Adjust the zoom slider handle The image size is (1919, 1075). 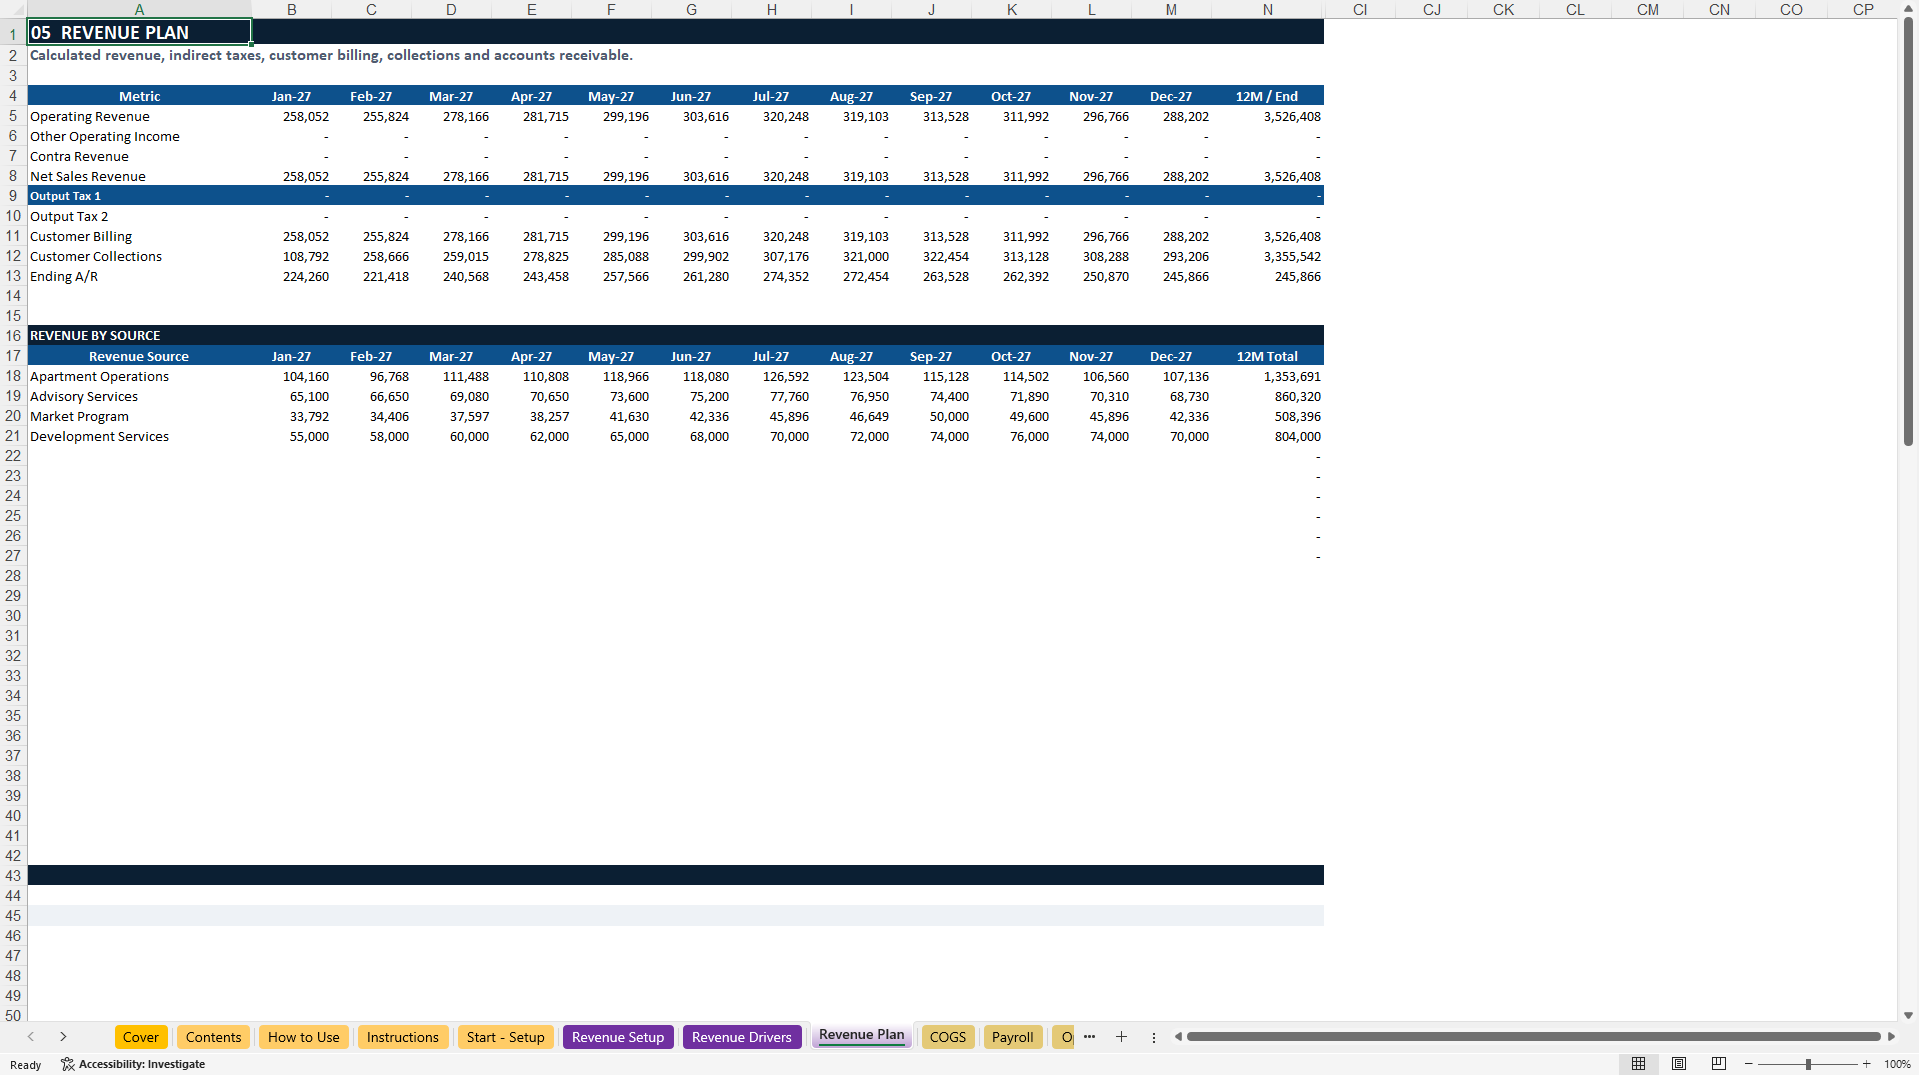click(1808, 1064)
